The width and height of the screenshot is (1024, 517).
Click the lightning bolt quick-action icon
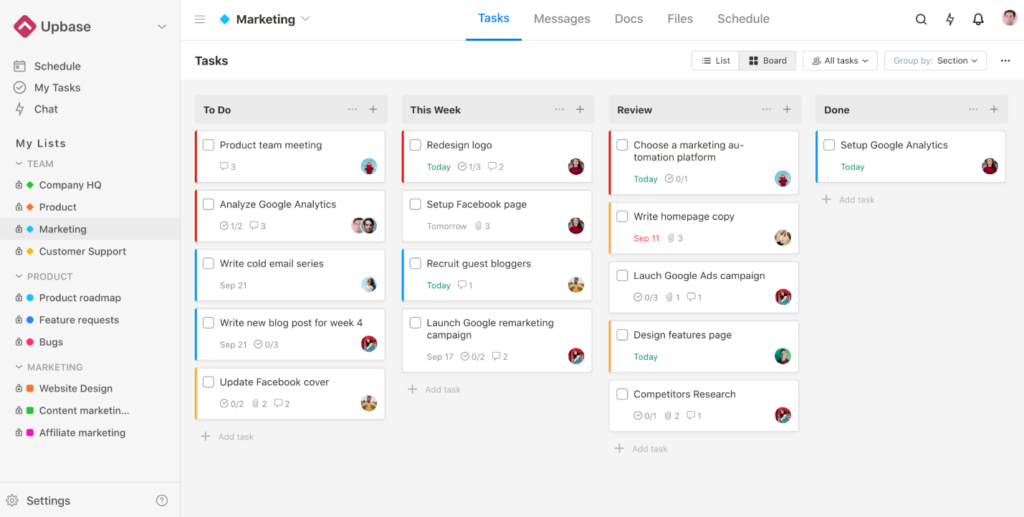[950, 20]
